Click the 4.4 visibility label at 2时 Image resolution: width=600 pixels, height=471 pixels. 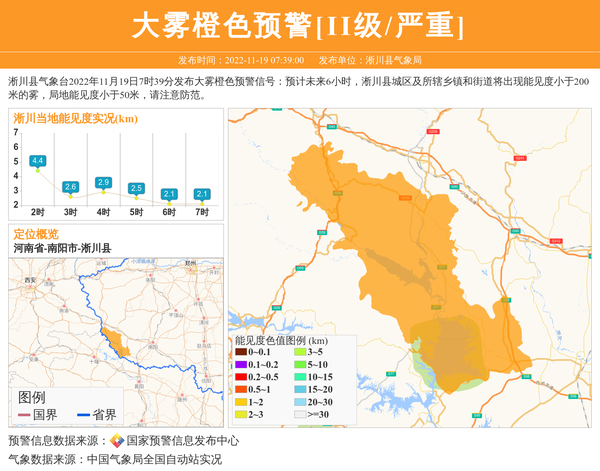coord(38,161)
